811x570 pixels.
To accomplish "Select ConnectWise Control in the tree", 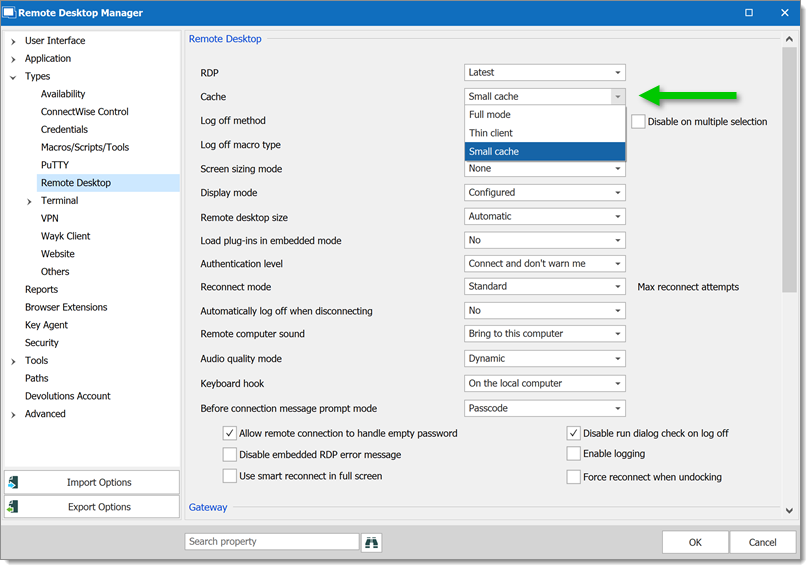I will (x=84, y=112).
